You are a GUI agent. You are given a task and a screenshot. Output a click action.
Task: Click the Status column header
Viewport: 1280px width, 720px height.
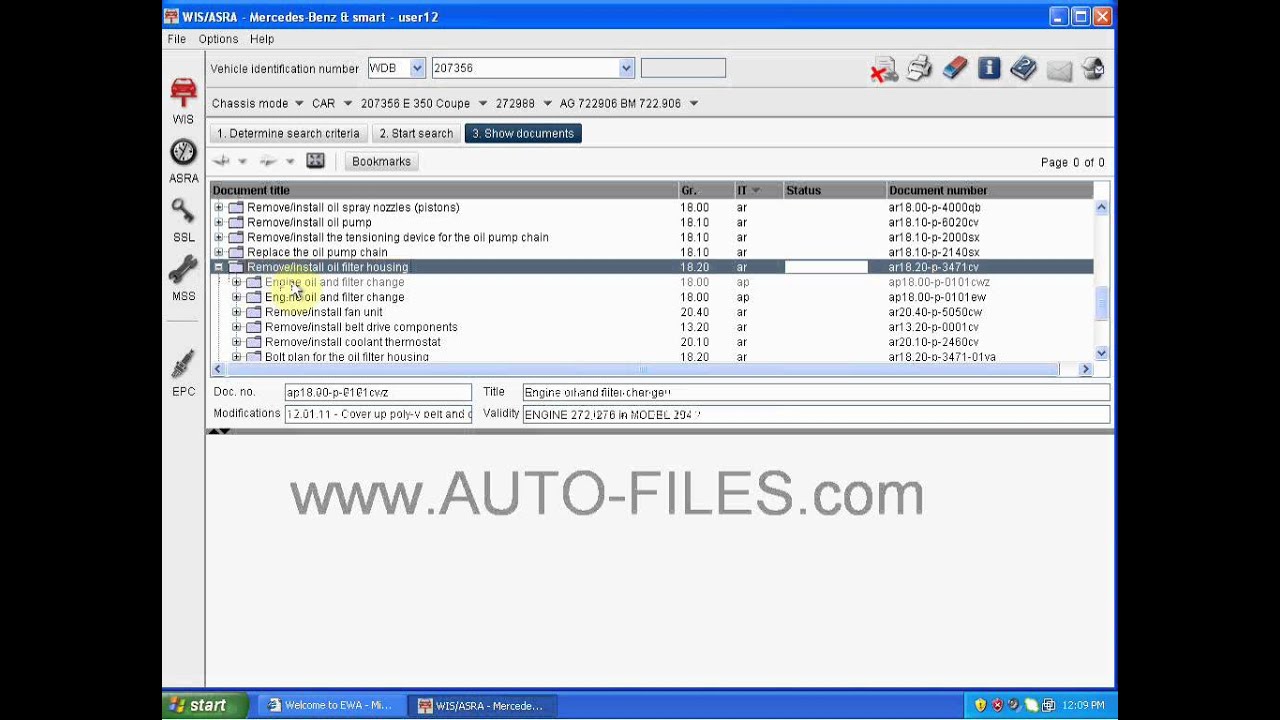tap(834, 190)
